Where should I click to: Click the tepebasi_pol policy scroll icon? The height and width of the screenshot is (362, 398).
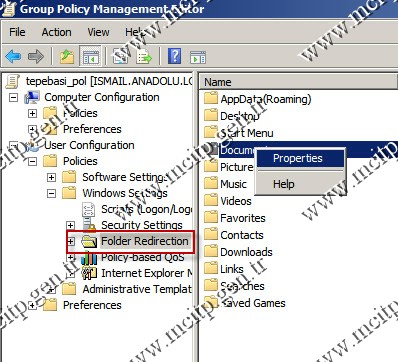tap(13, 81)
